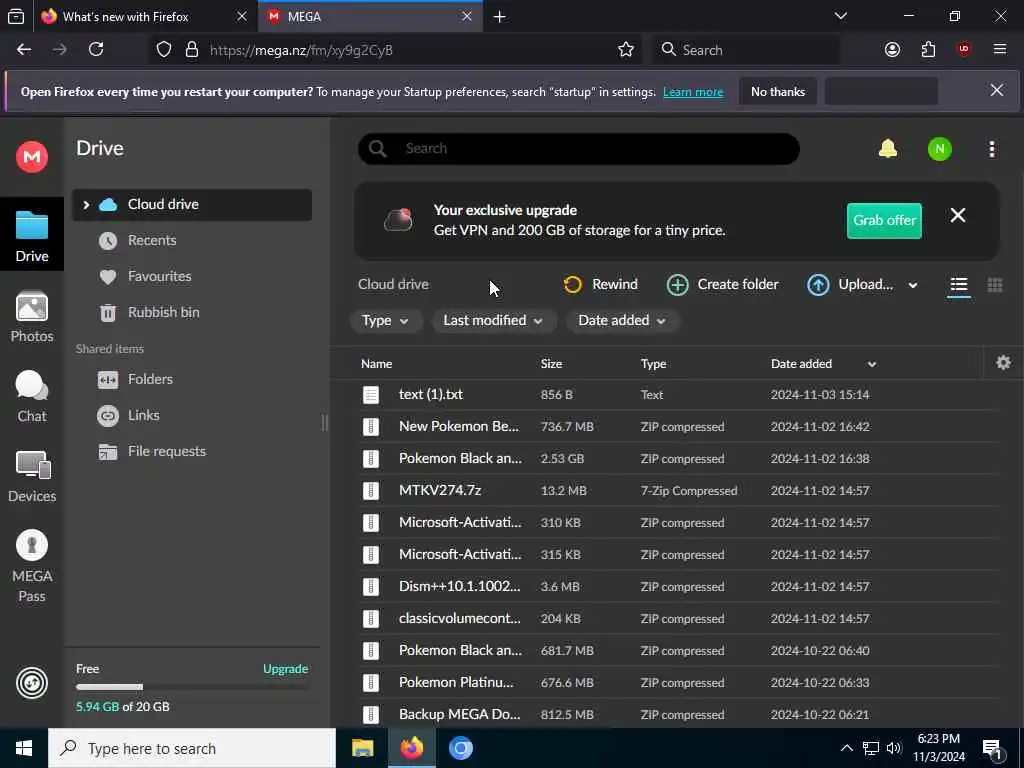Open Favourites in sidebar
This screenshot has width=1024, height=768.
159,276
